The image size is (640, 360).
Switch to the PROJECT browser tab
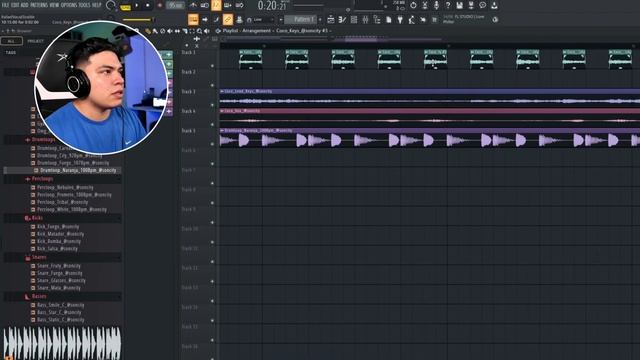point(35,41)
